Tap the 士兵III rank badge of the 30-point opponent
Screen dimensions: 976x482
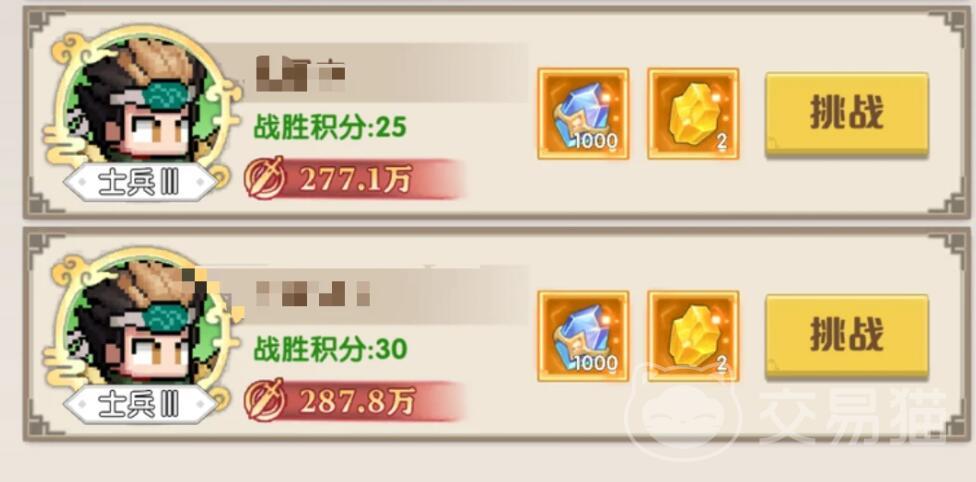tap(140, 404)
